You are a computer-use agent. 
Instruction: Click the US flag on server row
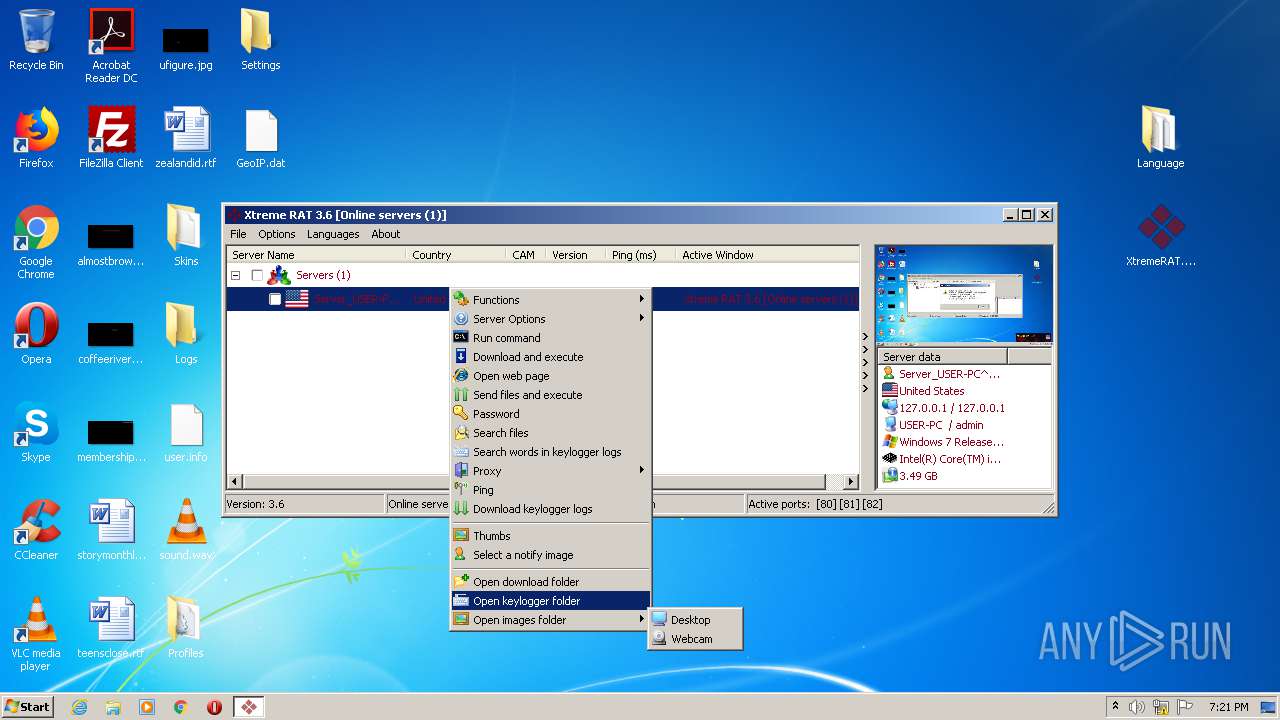pos(297,299)
